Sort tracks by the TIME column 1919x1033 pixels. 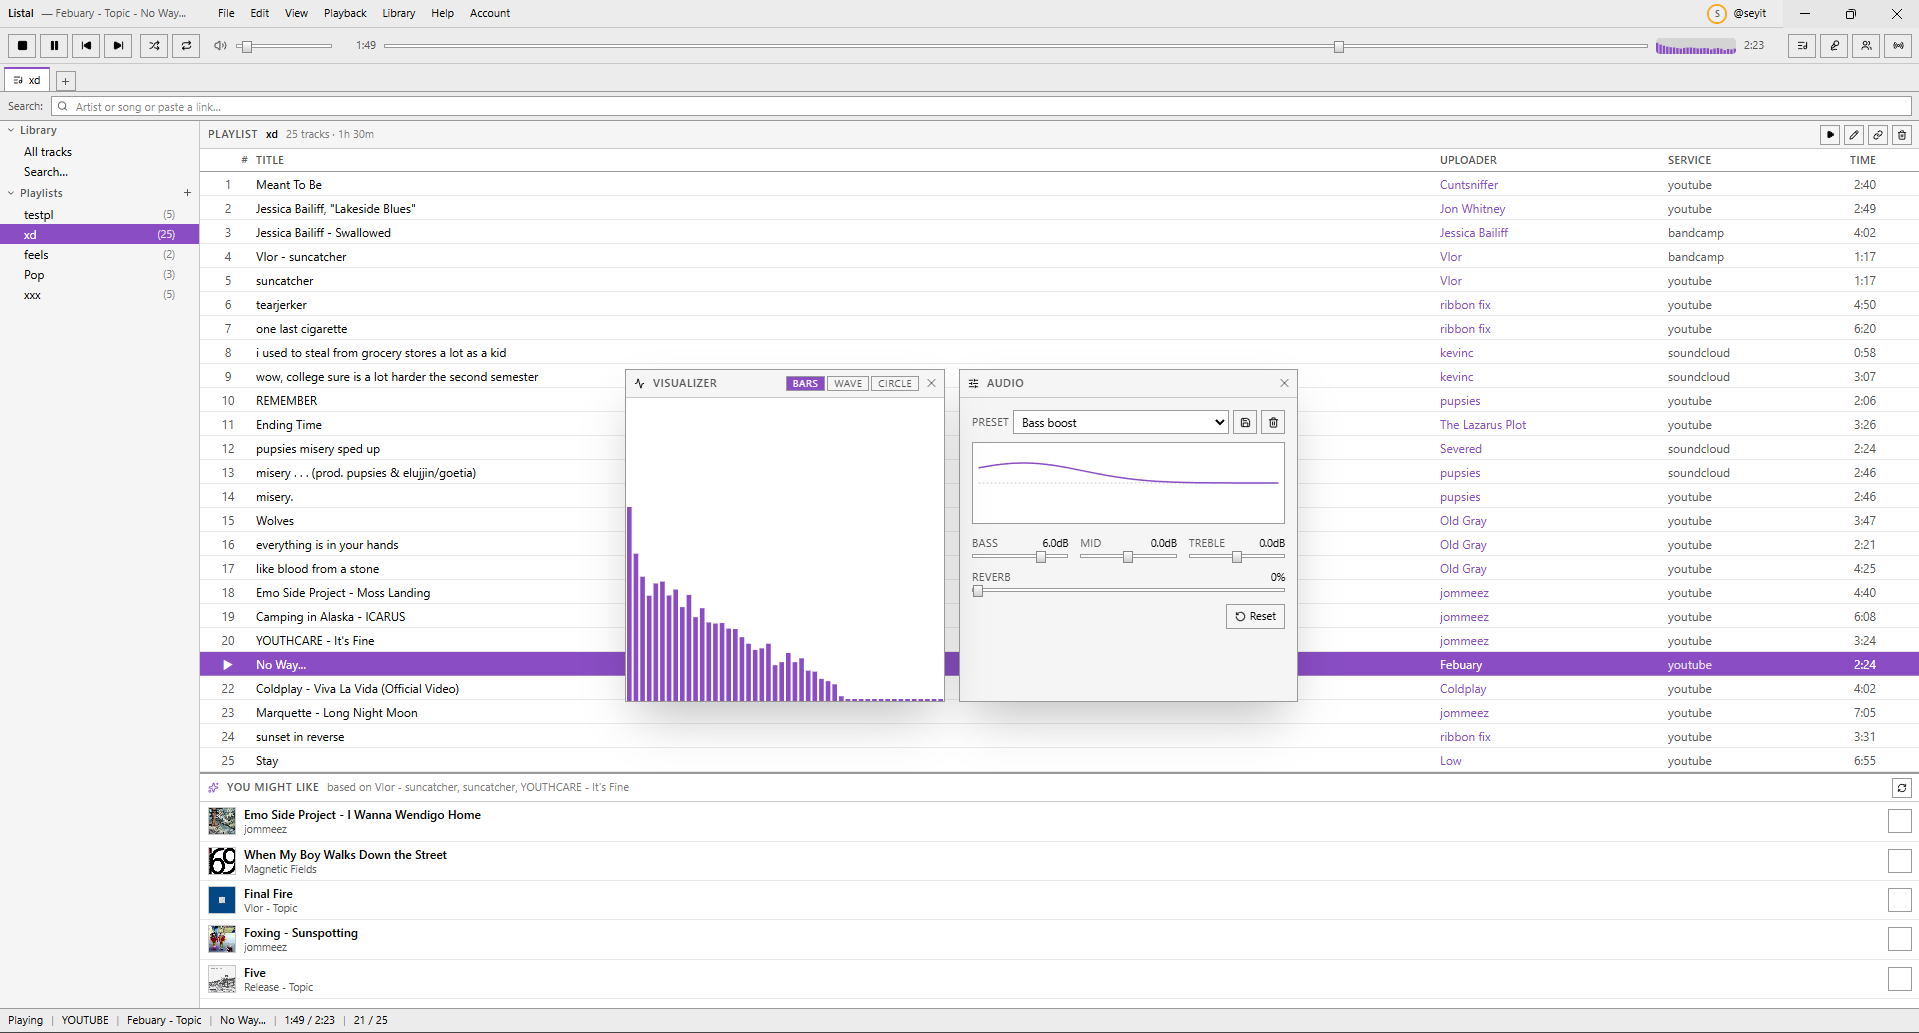(x=1862, y=160)
